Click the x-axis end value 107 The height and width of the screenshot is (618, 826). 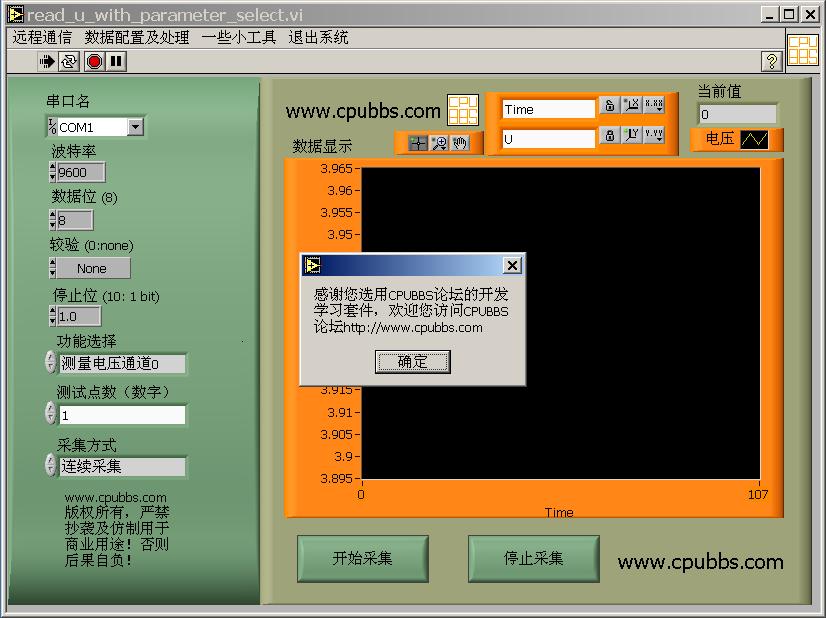[x=758, y=494]
